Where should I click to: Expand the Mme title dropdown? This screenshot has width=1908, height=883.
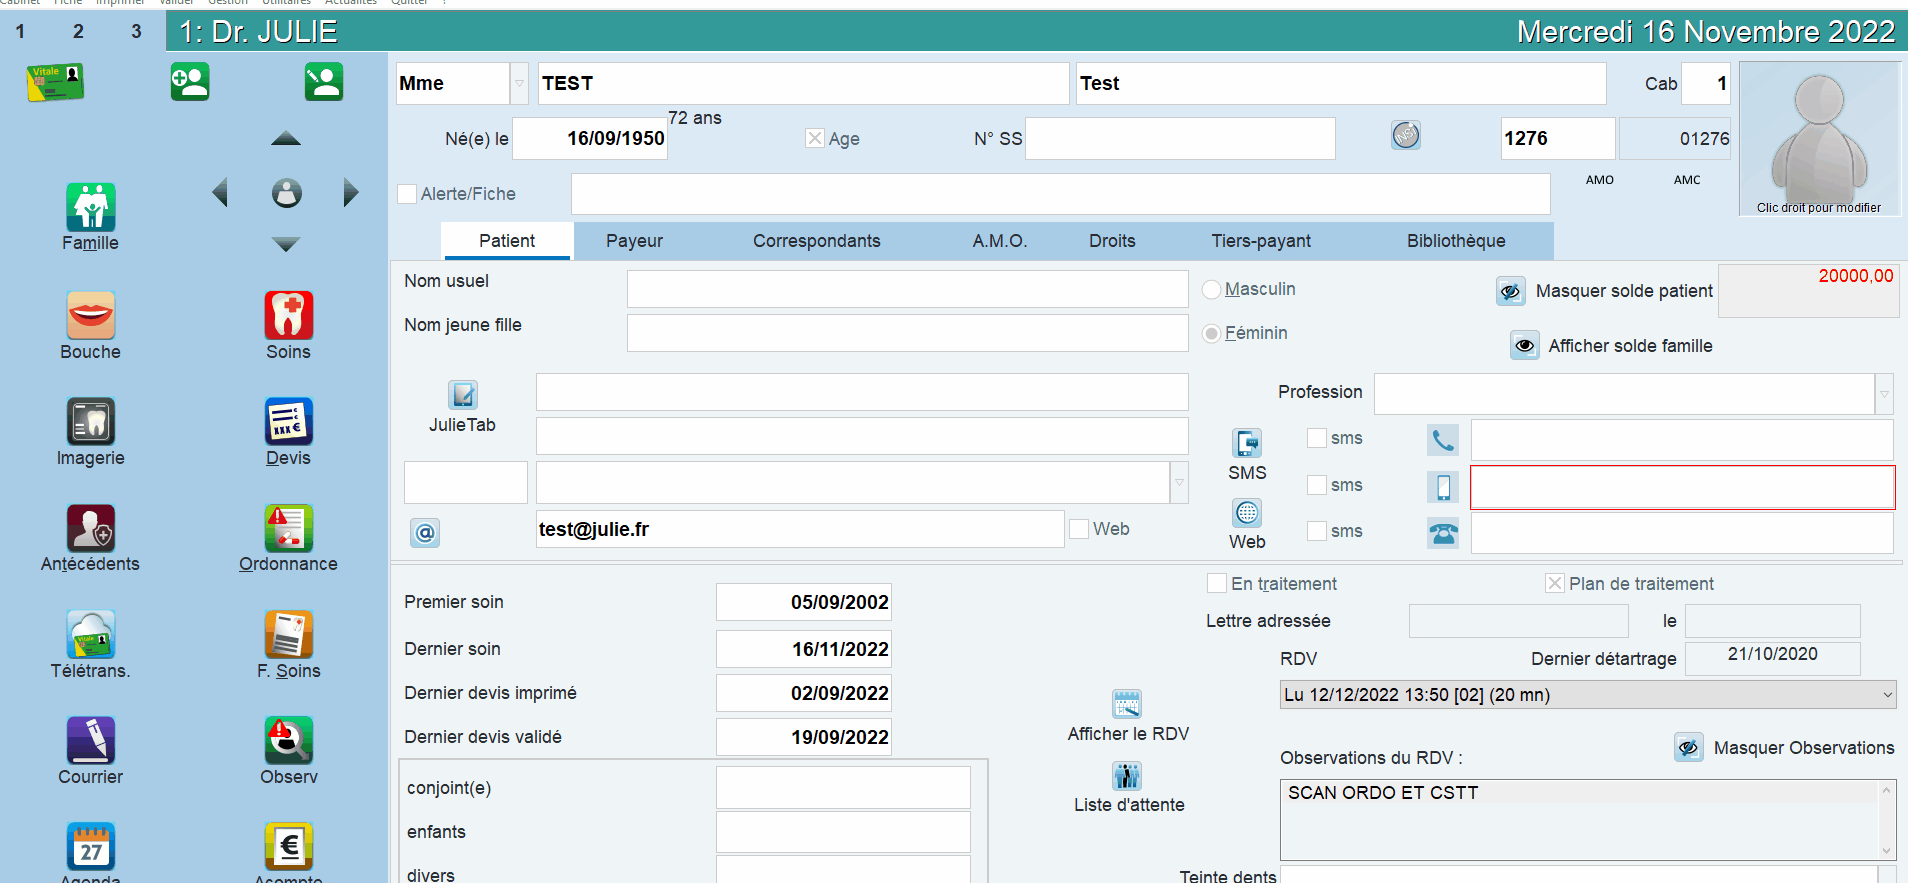coord(519,83)
